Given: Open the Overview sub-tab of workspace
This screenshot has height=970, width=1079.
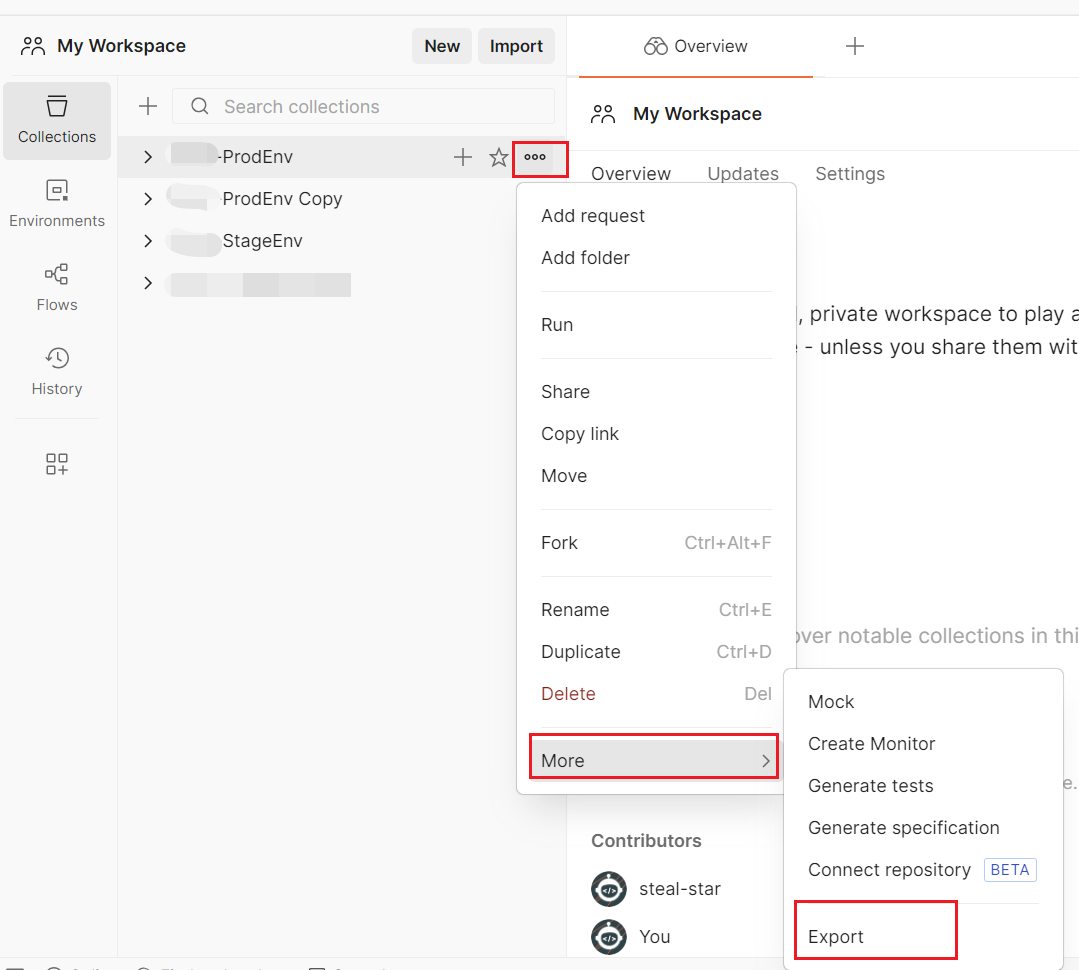Looking at the screenshot, I should click(x=631, y=173).
